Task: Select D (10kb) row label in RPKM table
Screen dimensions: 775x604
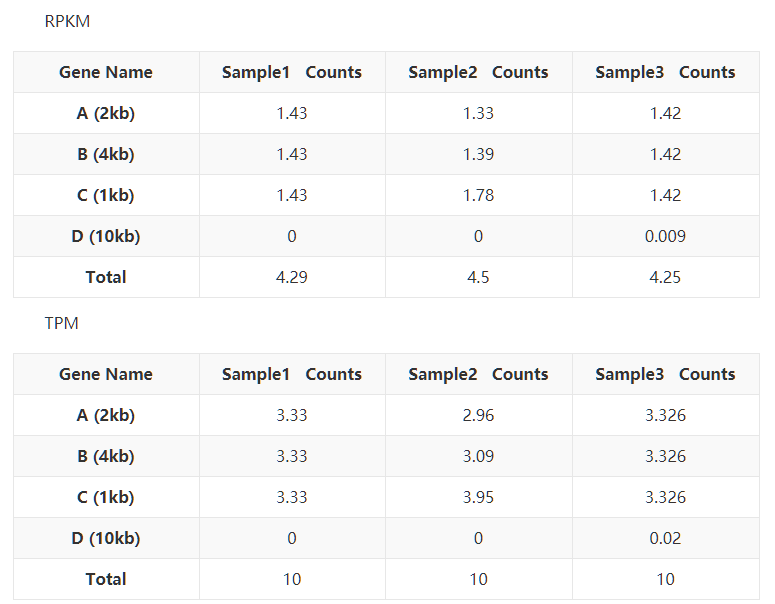Action: pos(106,236)
